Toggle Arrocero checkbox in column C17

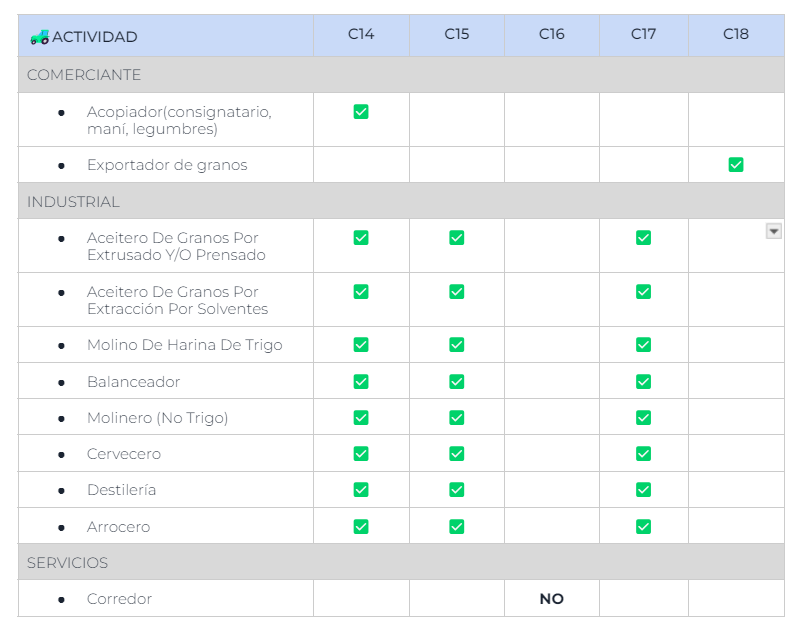coord(643,527)
